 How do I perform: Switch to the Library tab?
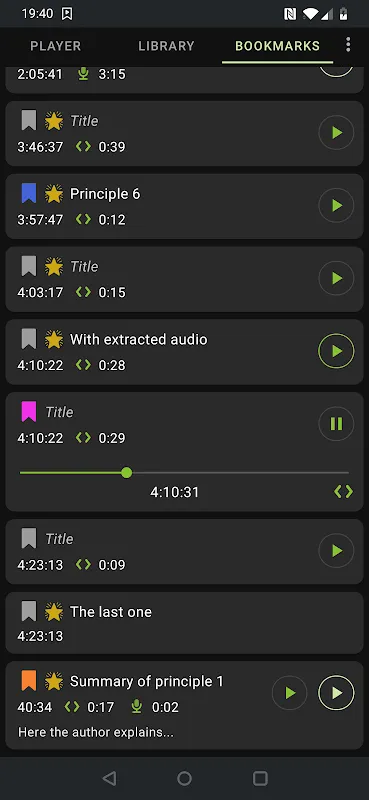tap(166, 46)
